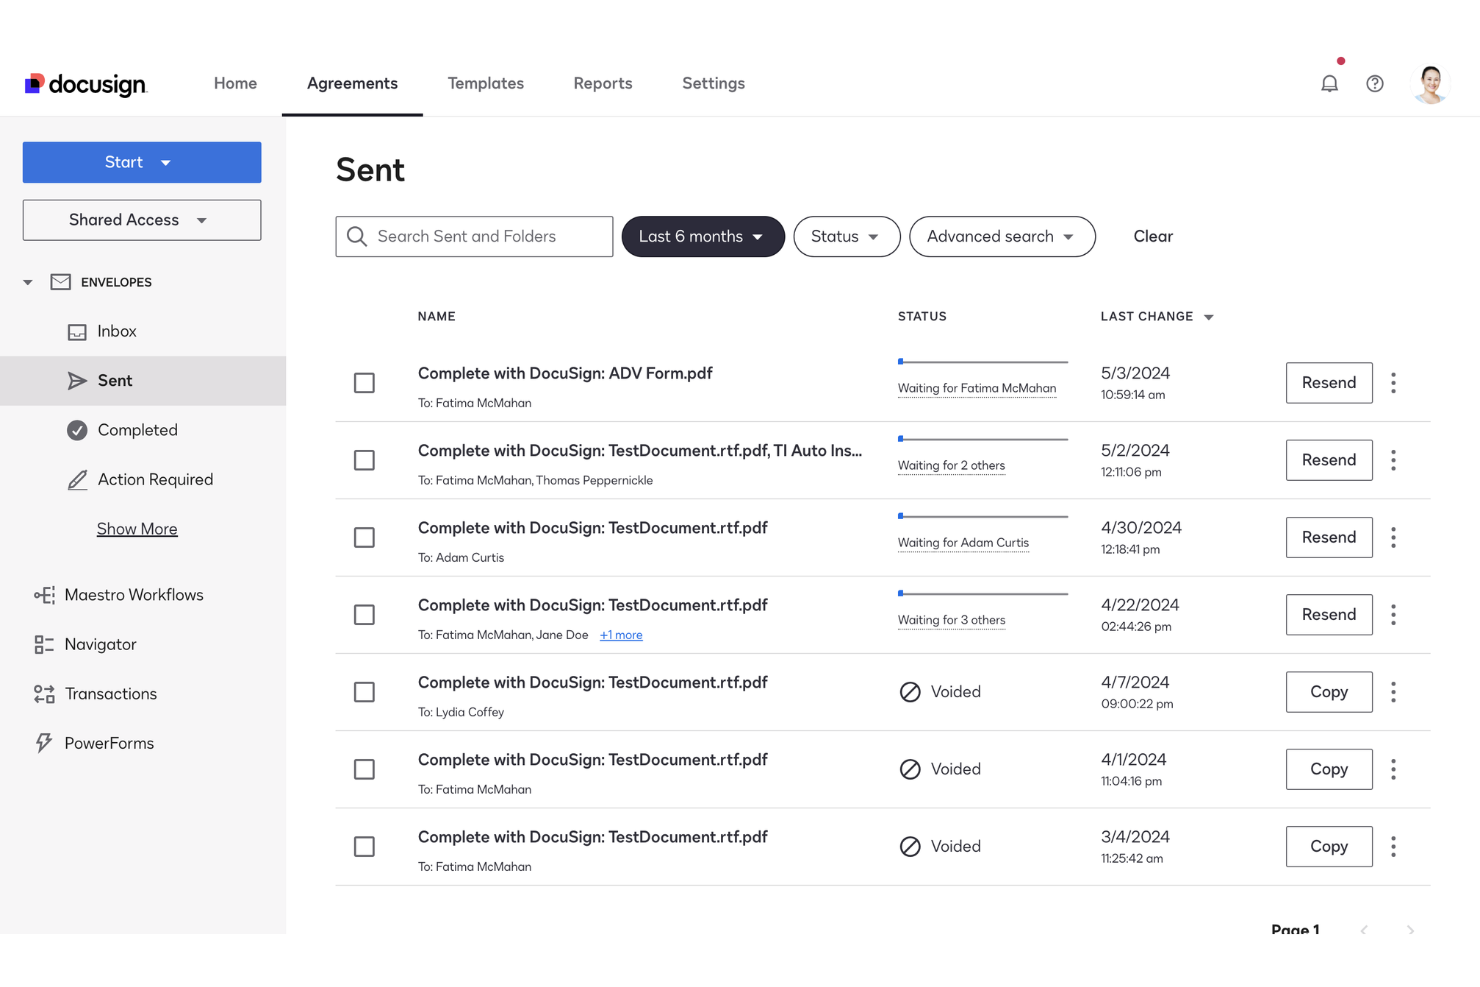Select checkbox for 4/22/2024 envelope
Image resolution: width=1480 pixels, height=987 pixels.
pos(364,615)
